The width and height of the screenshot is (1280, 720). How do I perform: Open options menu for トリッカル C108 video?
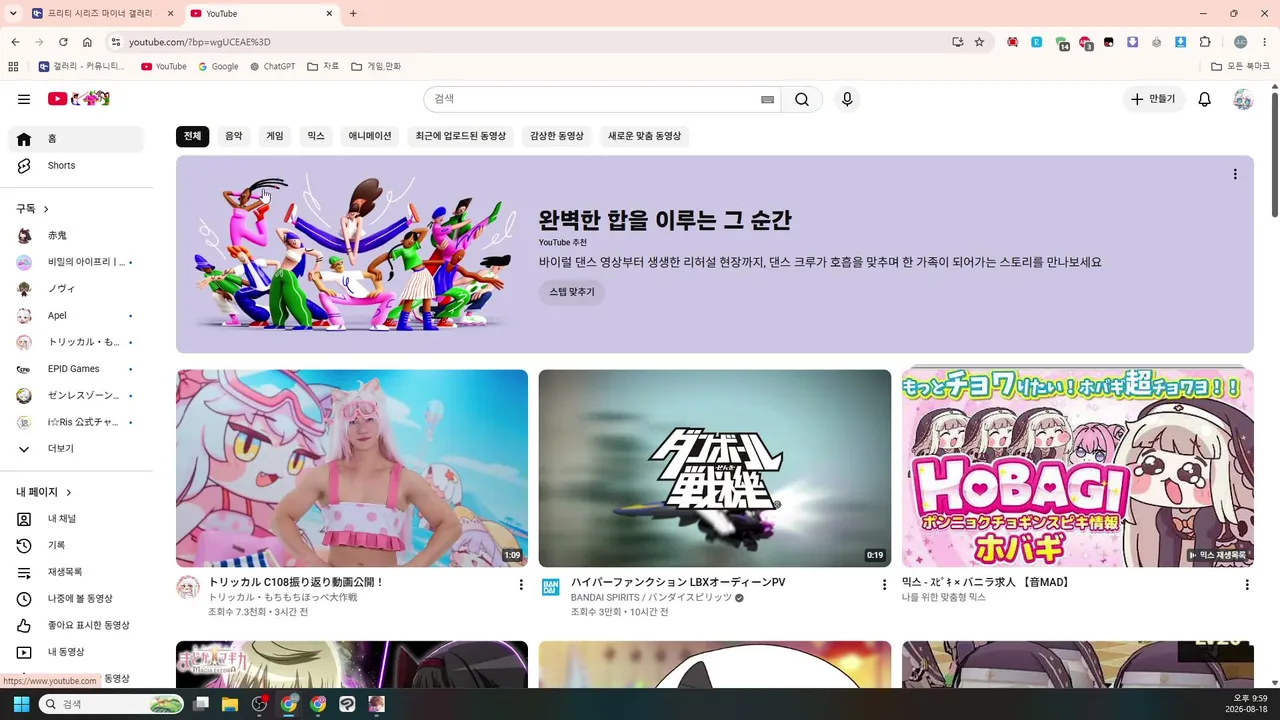point(521,584)
